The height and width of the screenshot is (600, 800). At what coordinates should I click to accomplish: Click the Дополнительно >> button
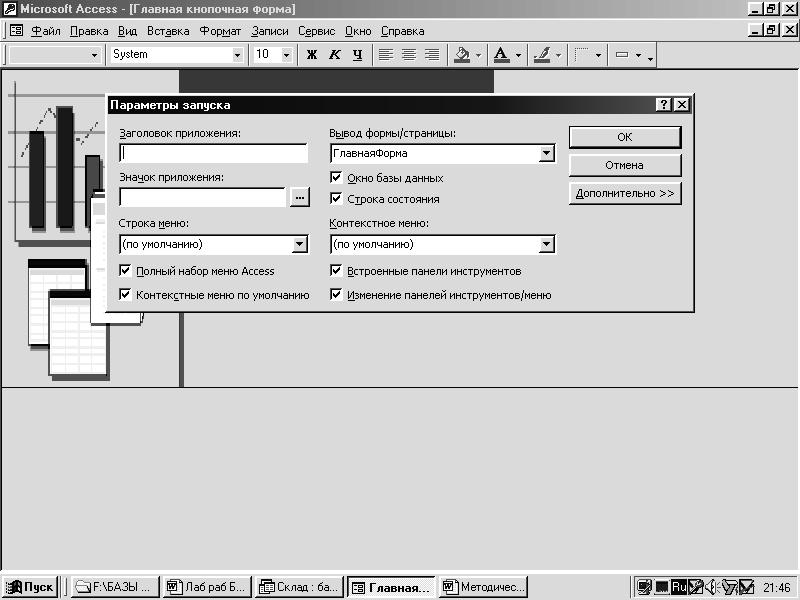point(625,193)
